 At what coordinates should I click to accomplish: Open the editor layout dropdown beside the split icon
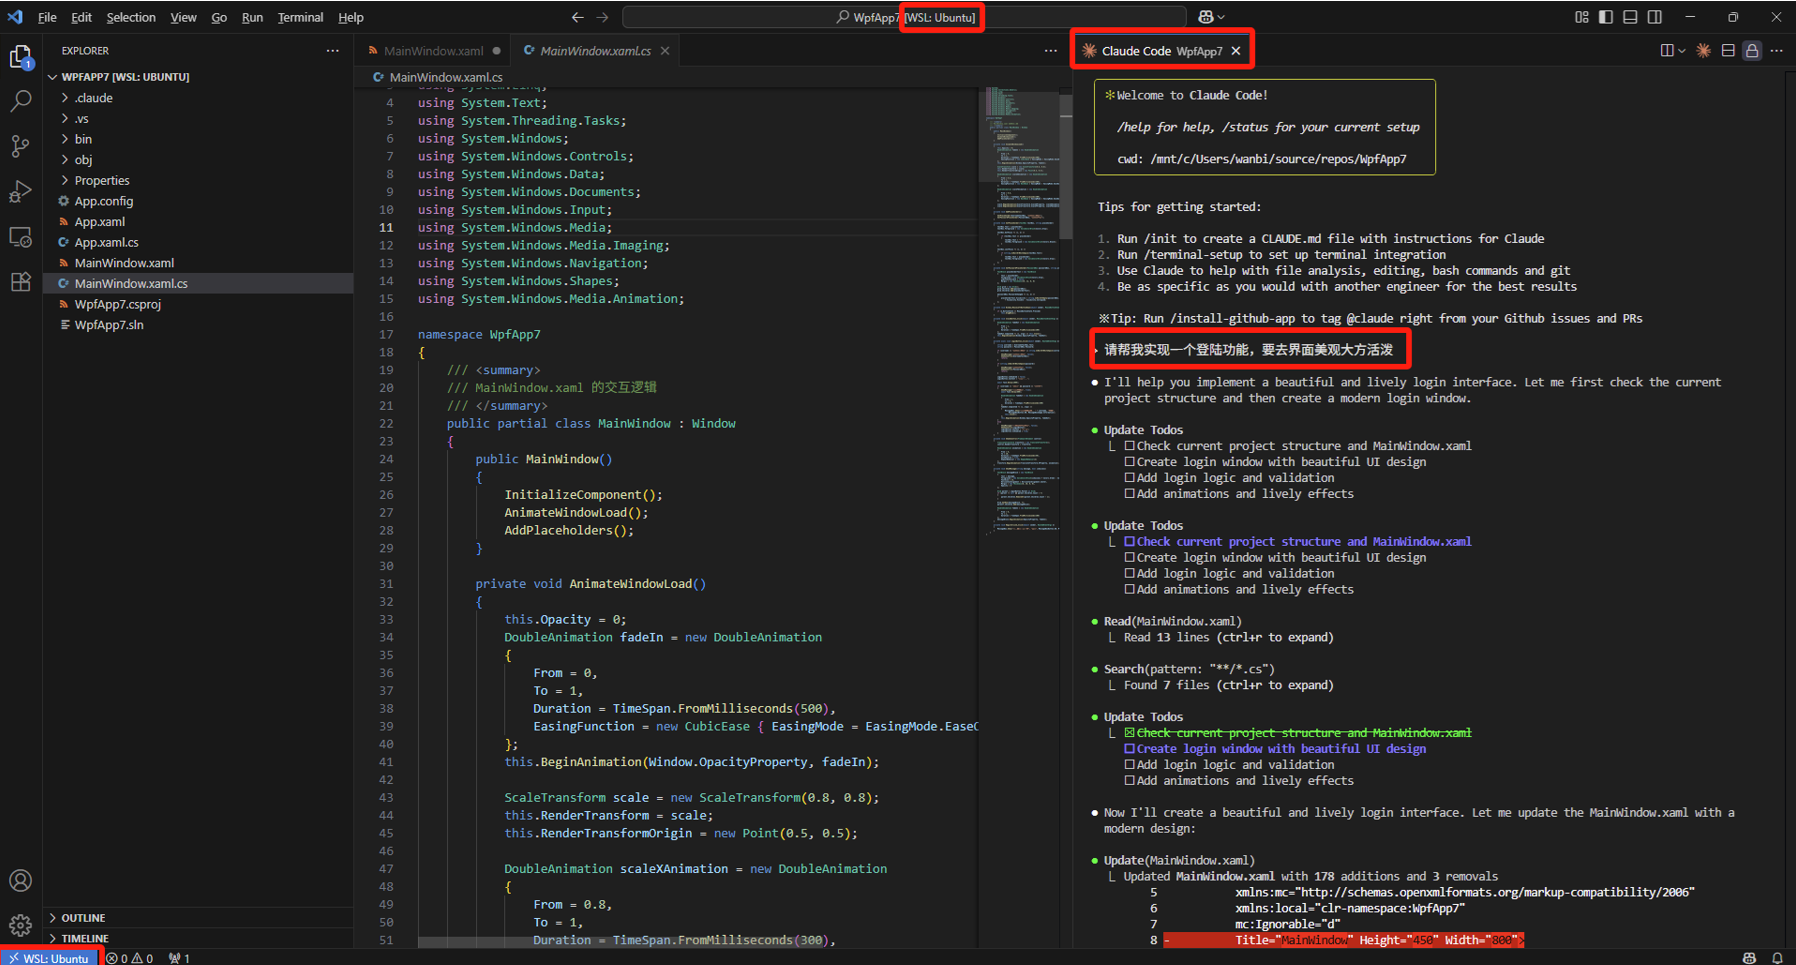[x=1681, y=50]
